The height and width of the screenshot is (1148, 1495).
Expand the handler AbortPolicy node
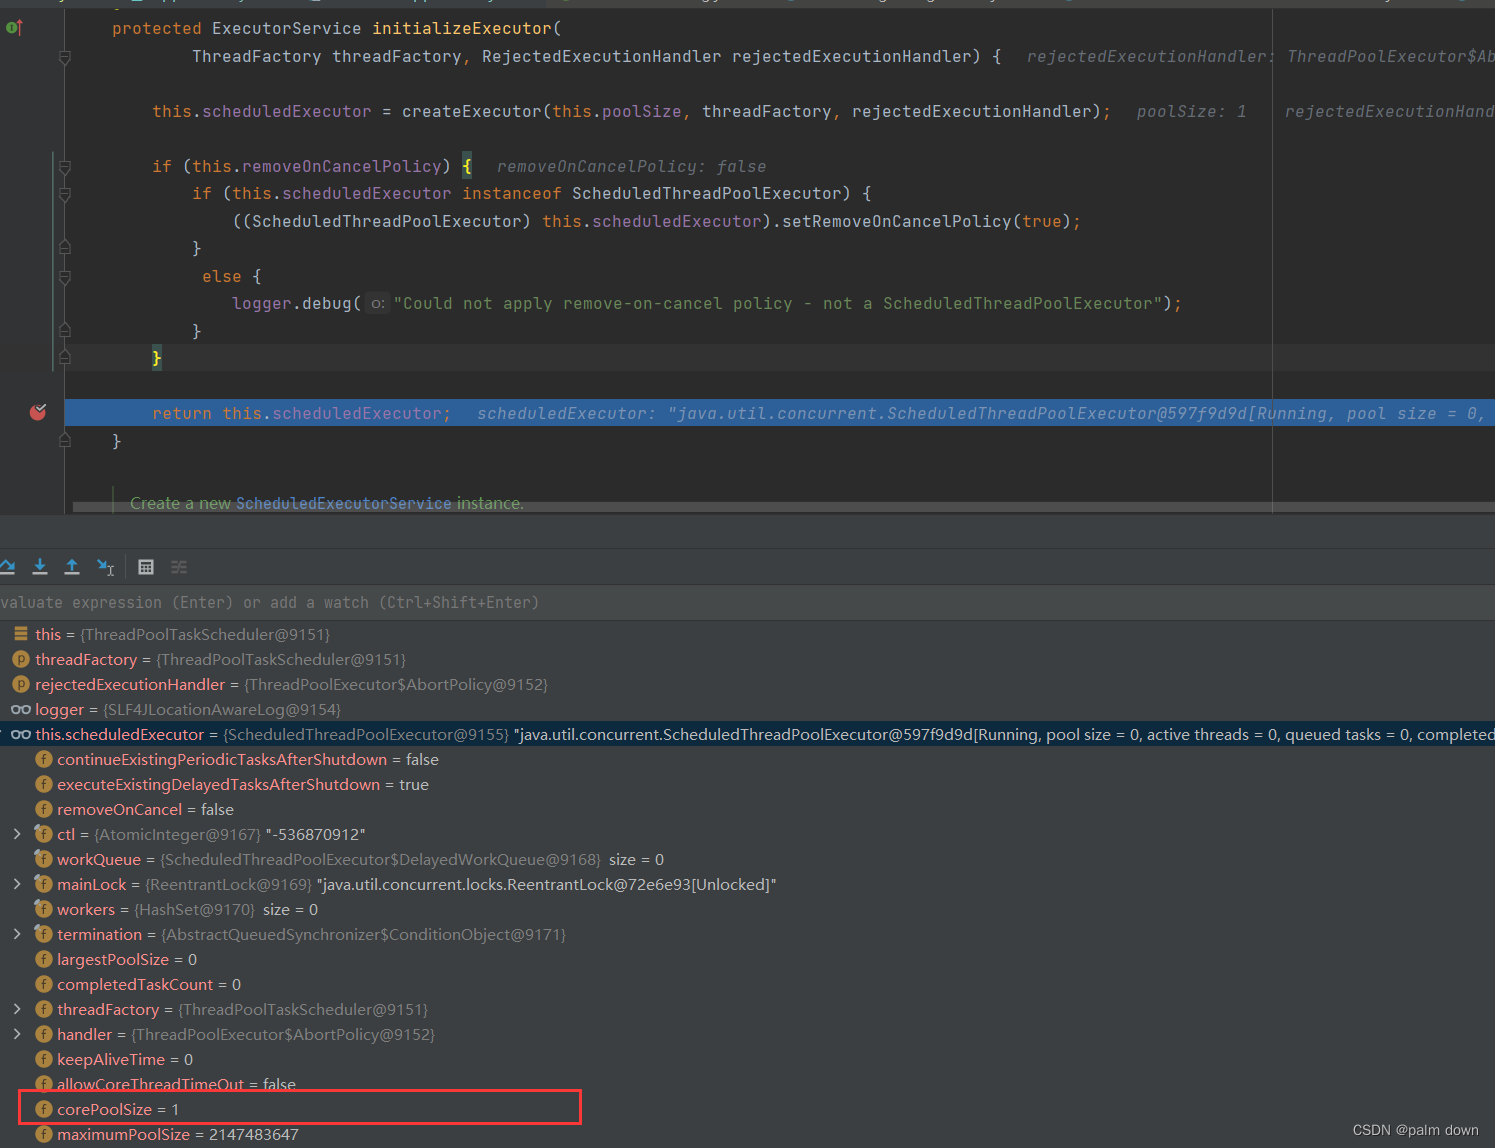17,1034
